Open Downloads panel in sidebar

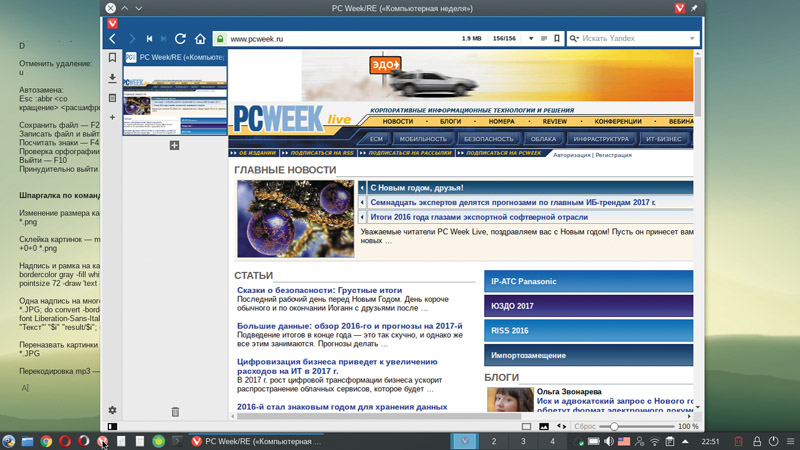click(112, 78)
